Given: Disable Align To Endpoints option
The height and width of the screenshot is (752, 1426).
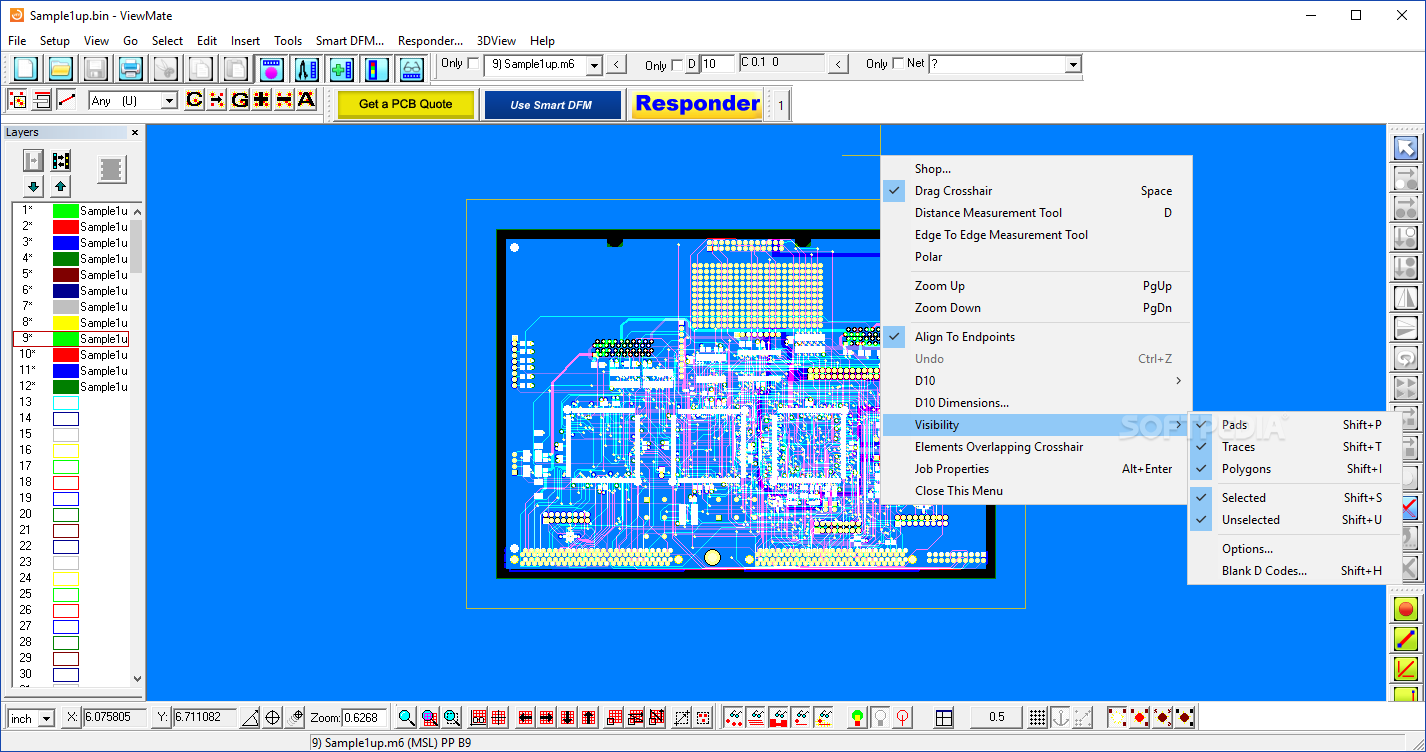Looking at the screenshot, I should (x=964, y=337).
